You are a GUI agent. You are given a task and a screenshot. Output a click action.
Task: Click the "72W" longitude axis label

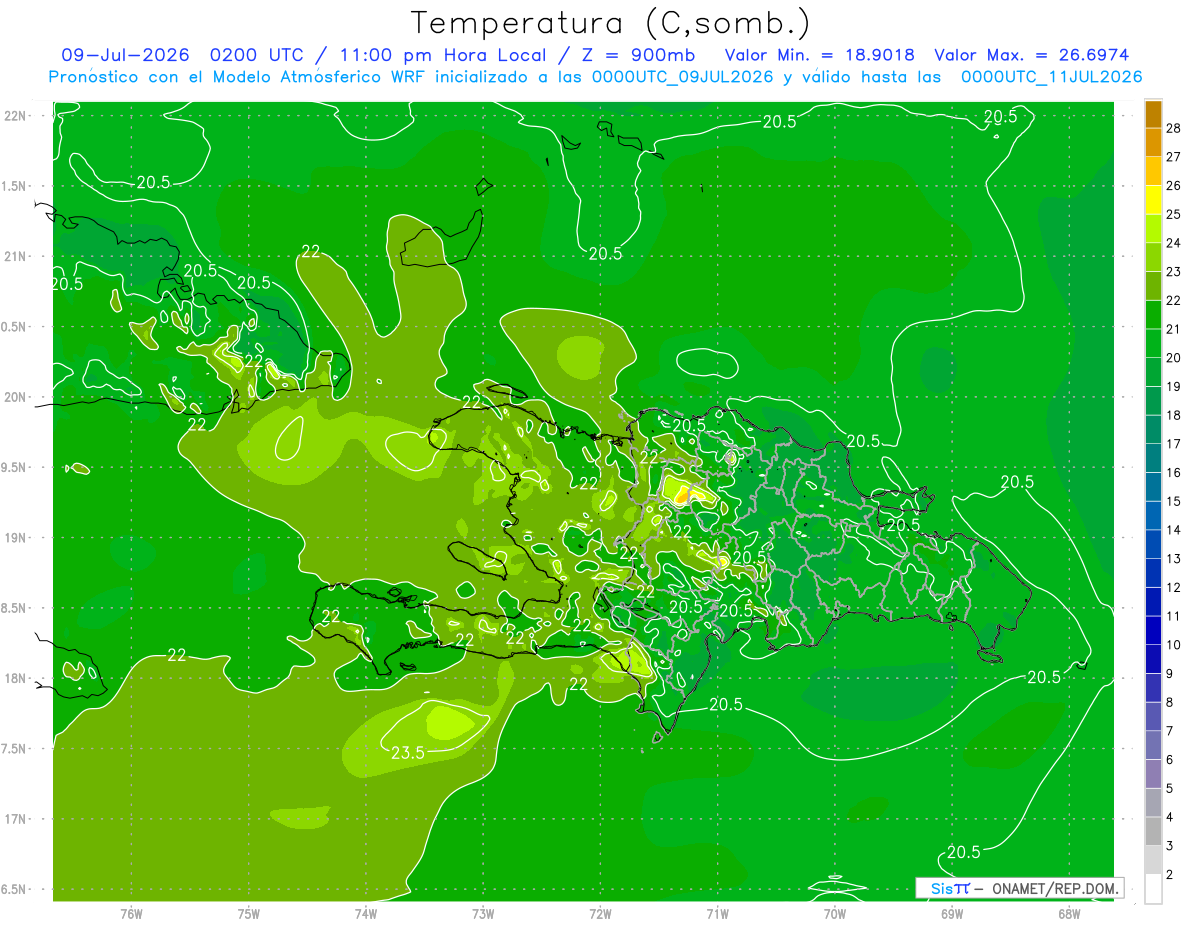coord(600,914)
